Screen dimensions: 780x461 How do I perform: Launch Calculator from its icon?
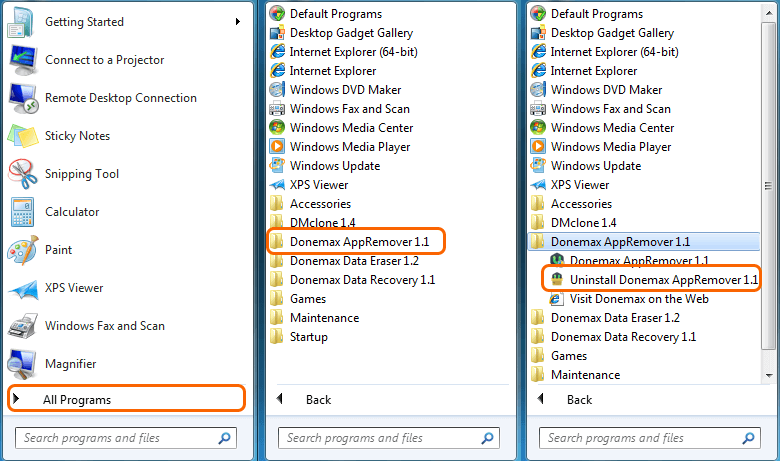point(22,212)
